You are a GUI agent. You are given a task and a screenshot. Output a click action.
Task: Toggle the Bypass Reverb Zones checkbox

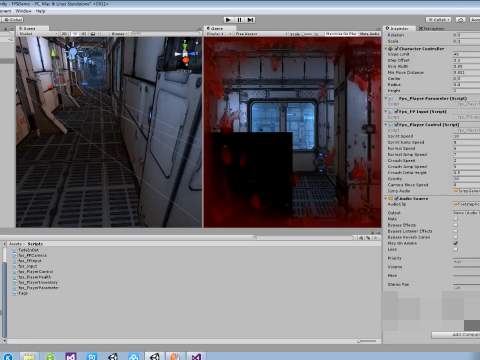coord(456,237)
